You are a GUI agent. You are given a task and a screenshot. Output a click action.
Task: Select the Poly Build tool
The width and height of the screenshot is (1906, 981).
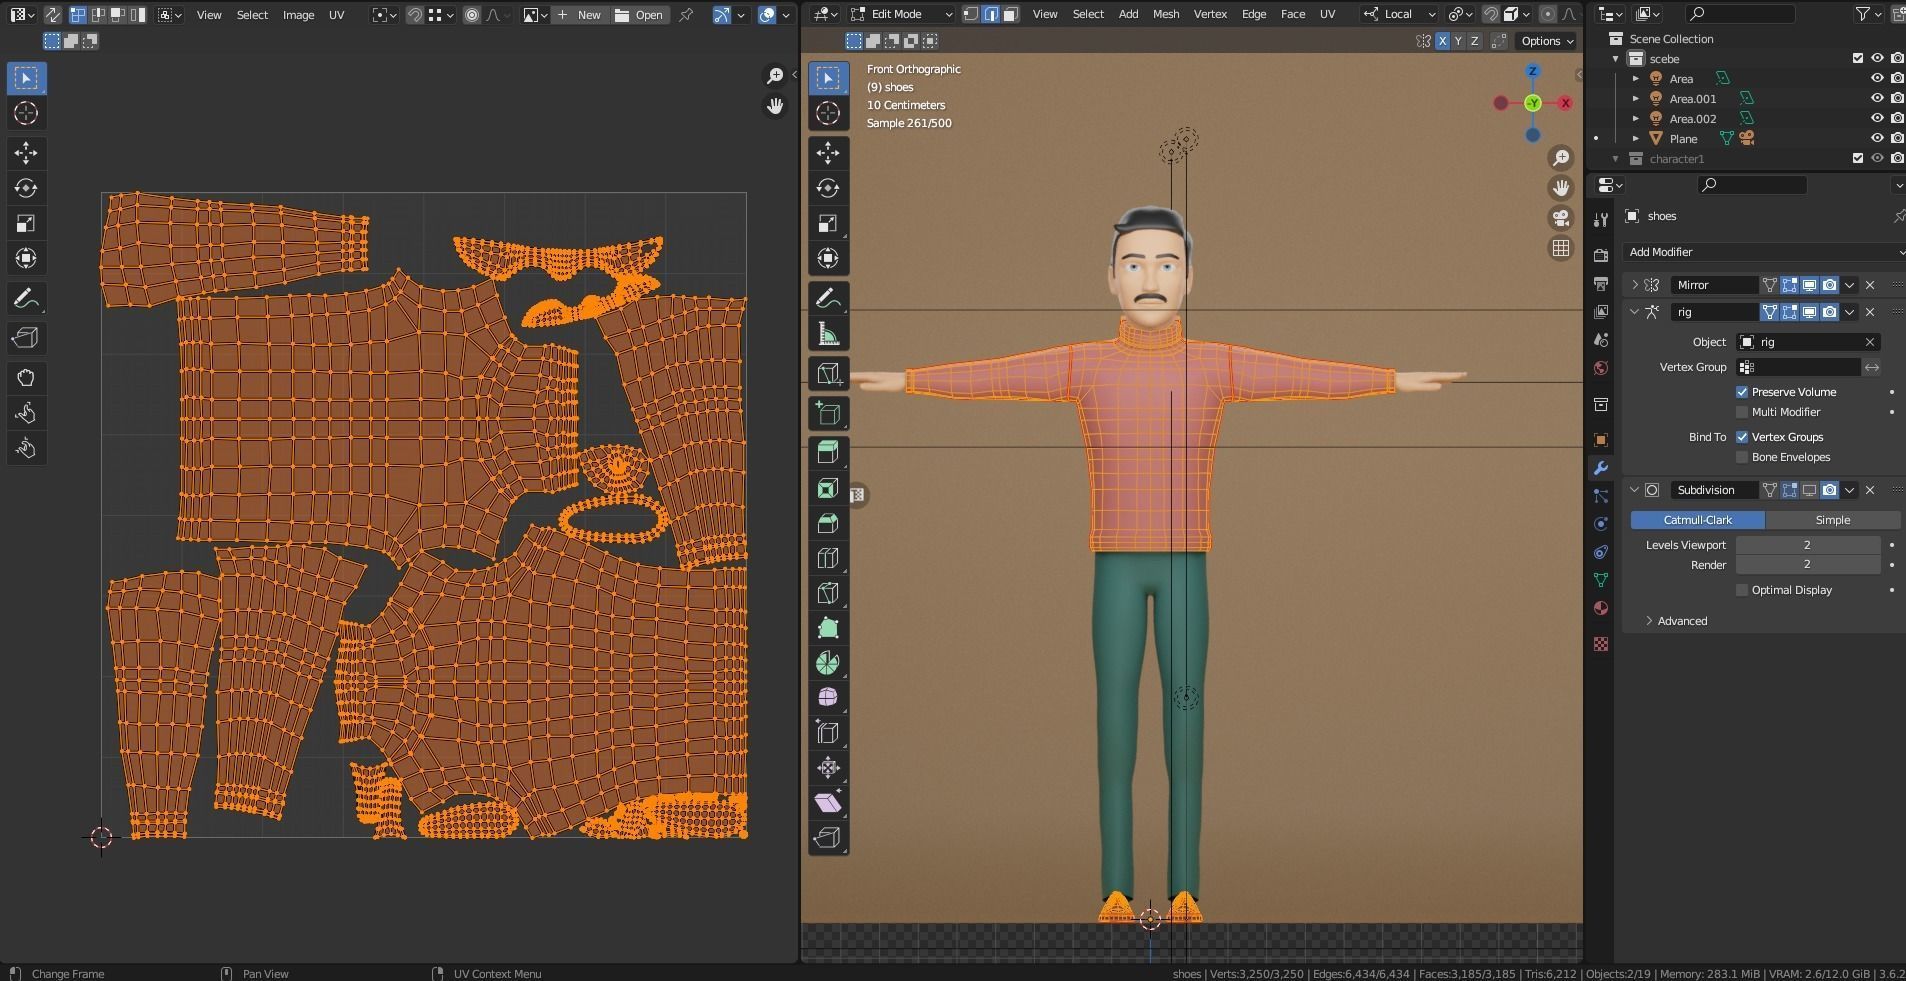pos(828,628)
